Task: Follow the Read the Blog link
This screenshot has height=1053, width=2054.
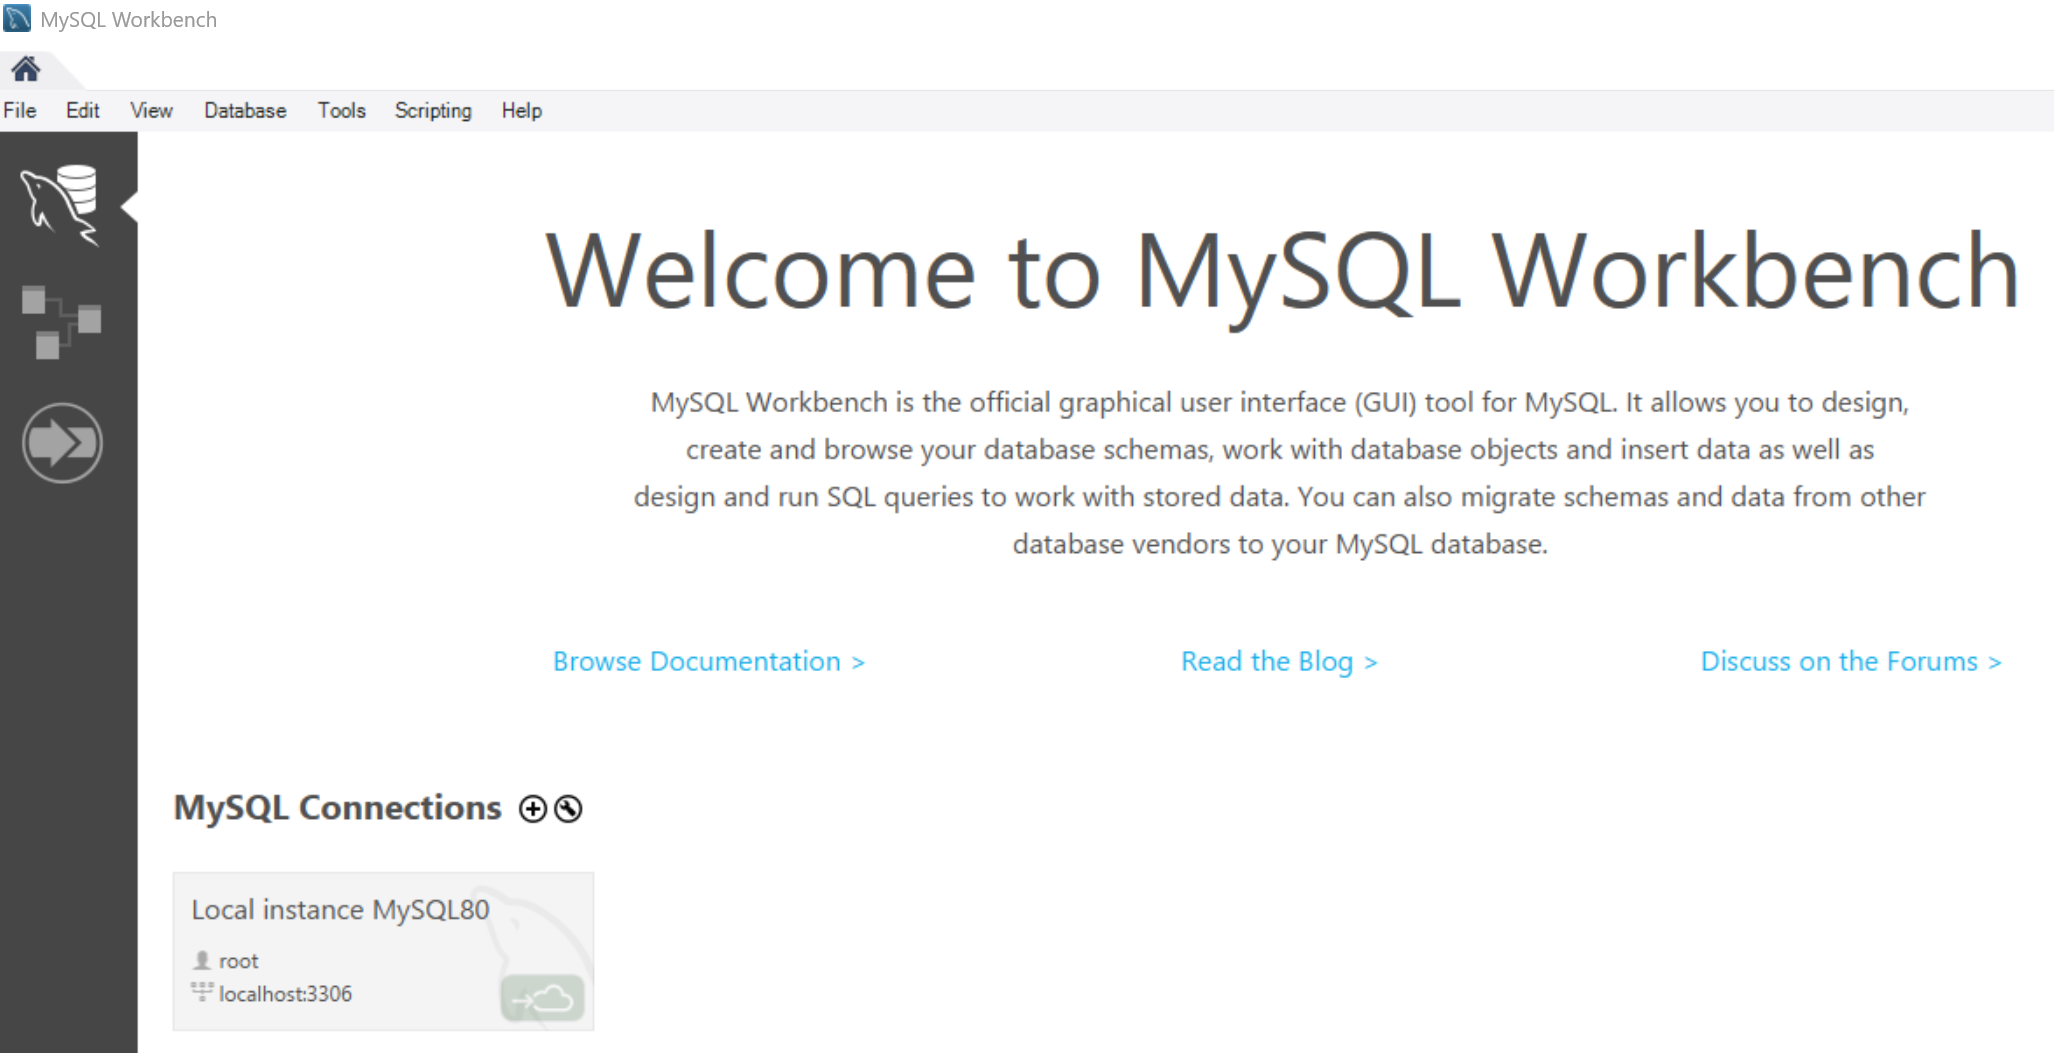Action: [1278, 662]
